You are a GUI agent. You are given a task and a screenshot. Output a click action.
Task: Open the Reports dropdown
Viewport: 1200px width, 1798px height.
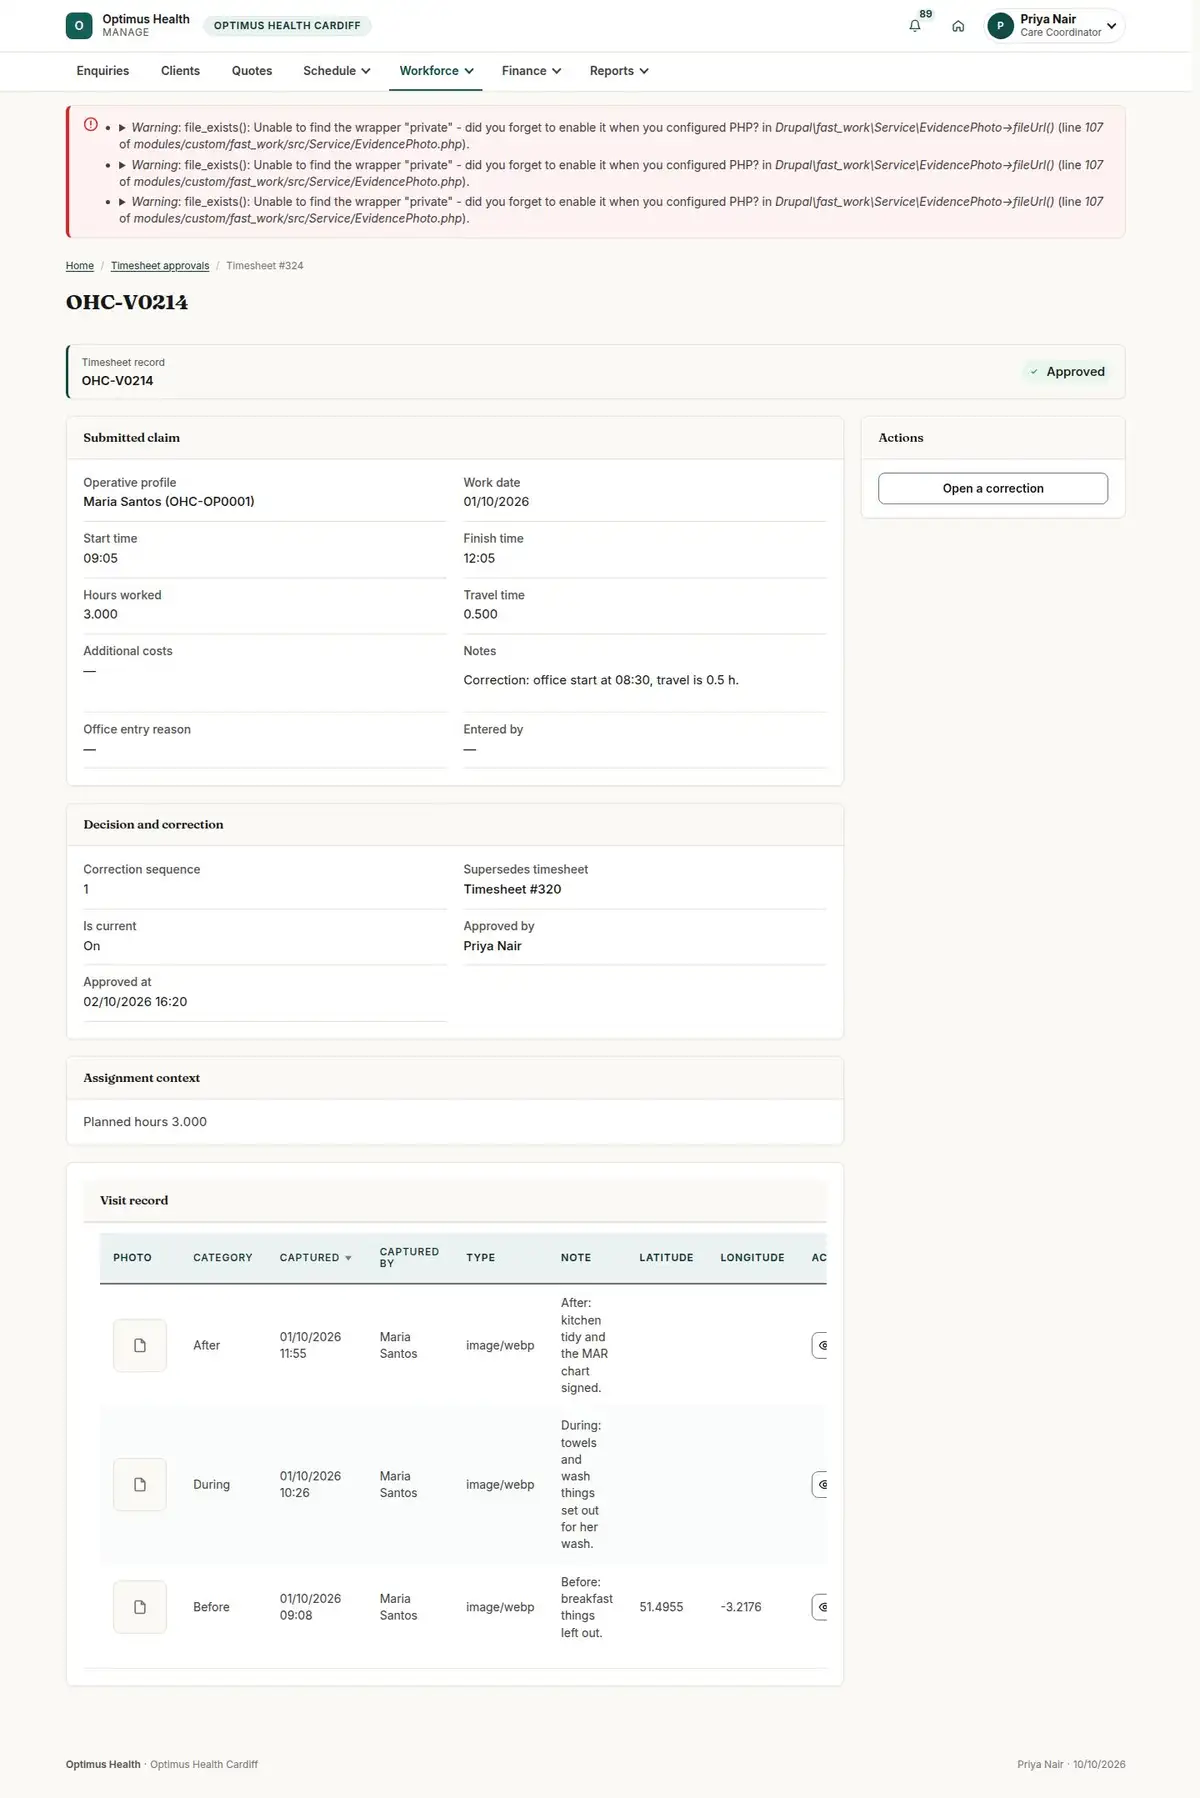point(619,71)
